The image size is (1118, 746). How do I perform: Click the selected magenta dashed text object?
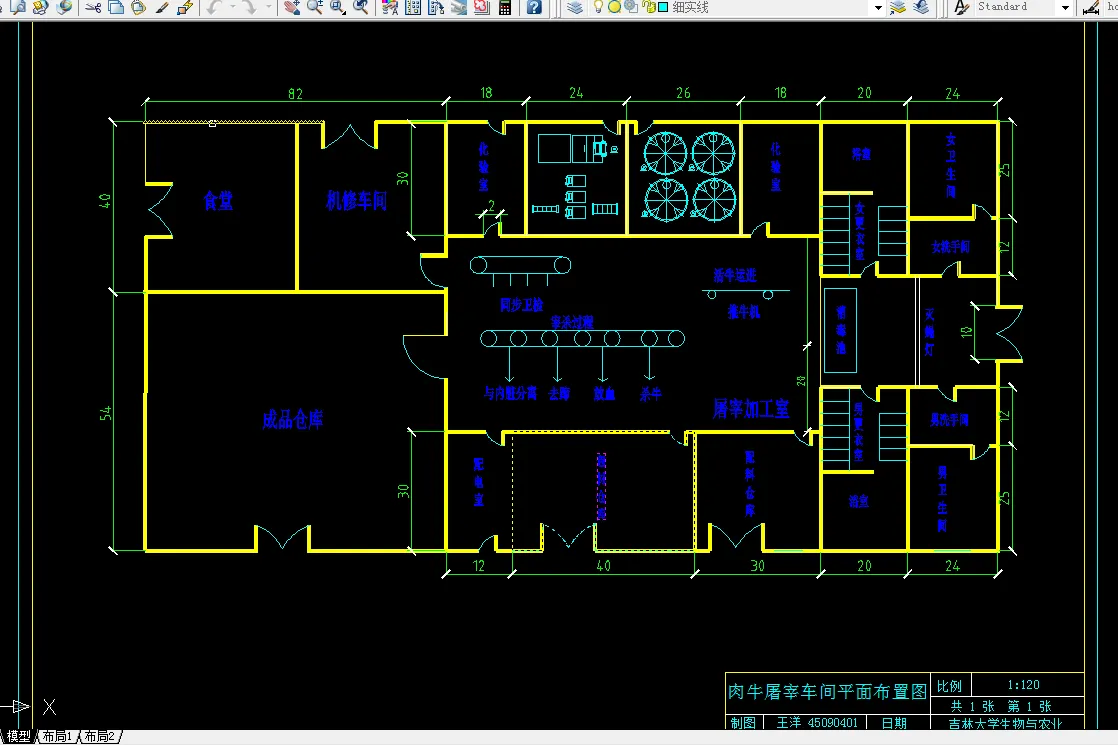(x=601, y=486)
